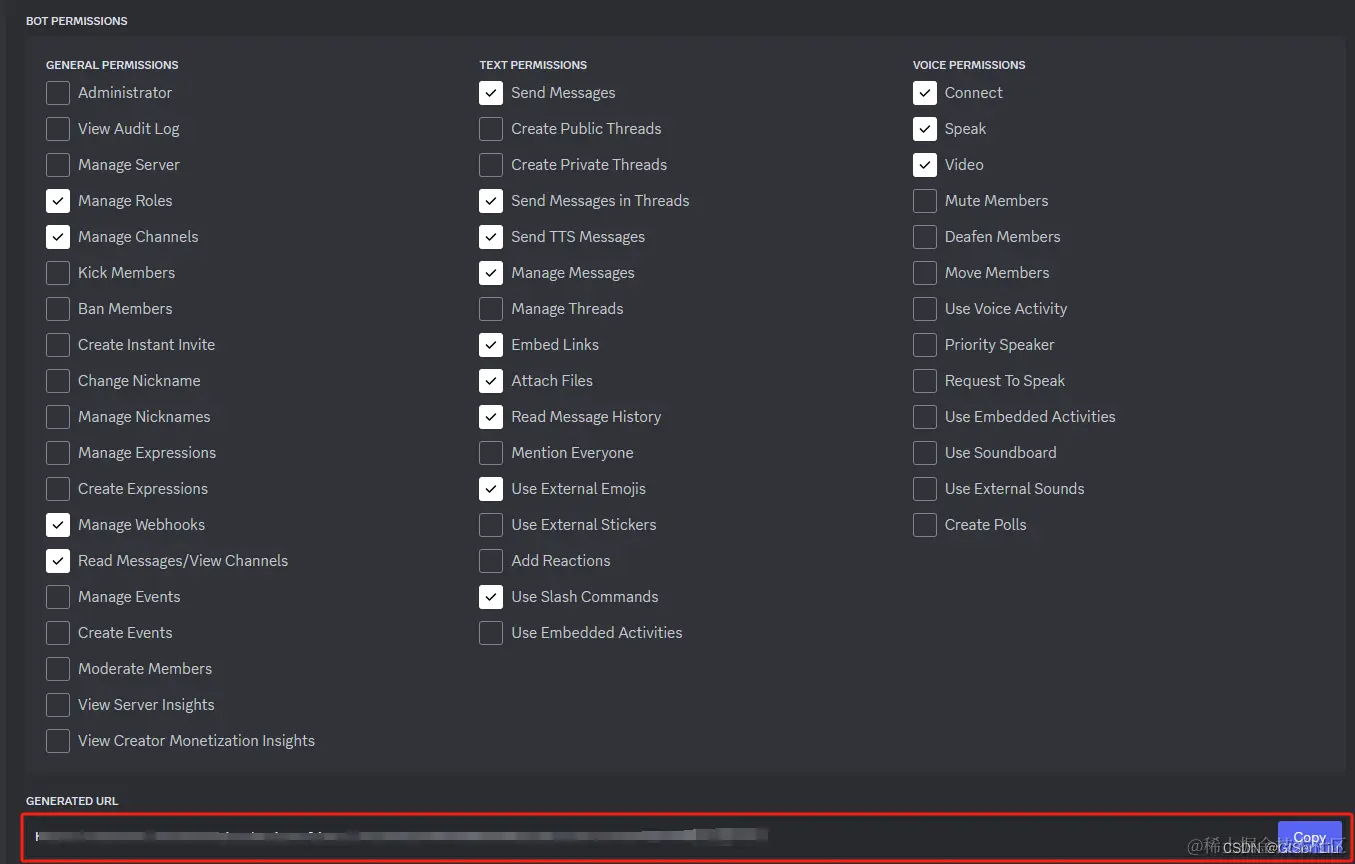1355x864 pixels.
Task: Uncheck the Manage Webhooks permission
Action: [x=58, y=525]
